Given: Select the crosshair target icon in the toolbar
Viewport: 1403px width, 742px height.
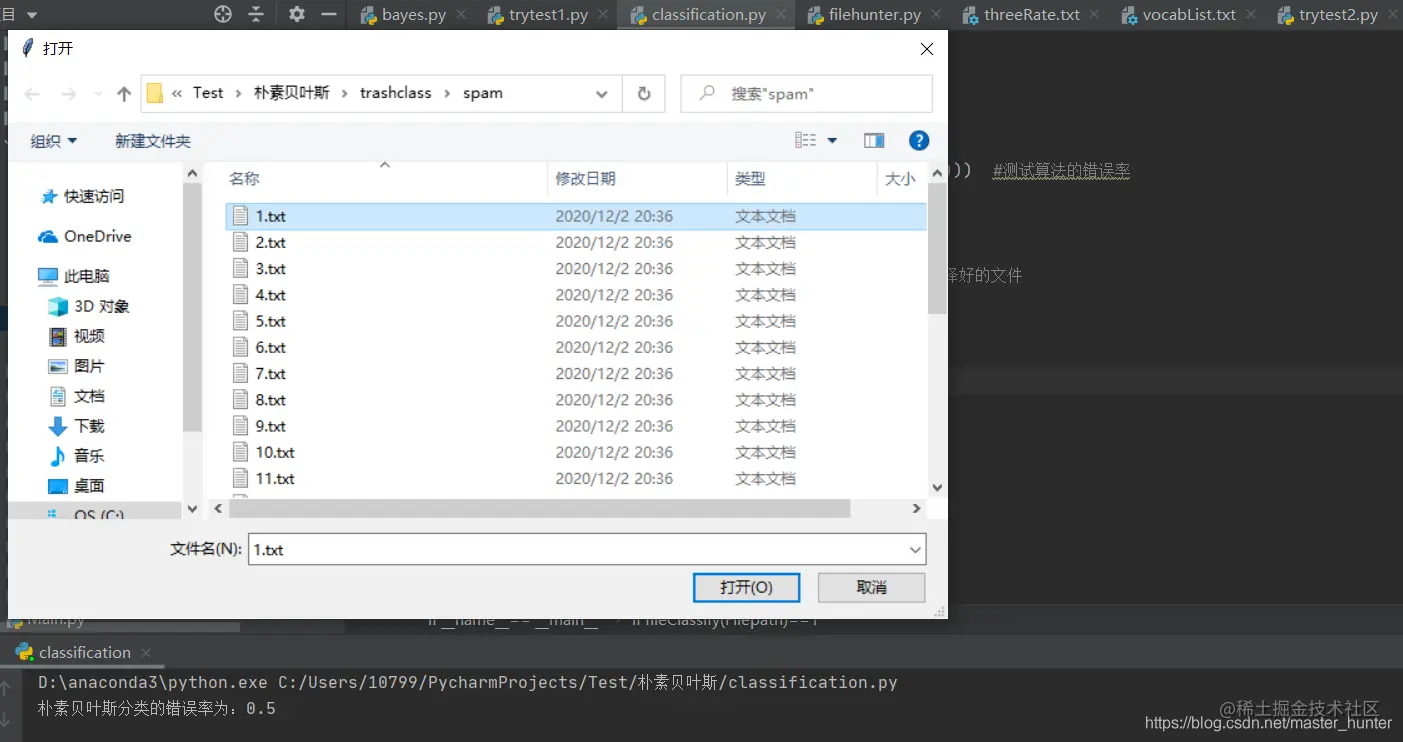Looking at the screenshot, I should pos(222,14).
